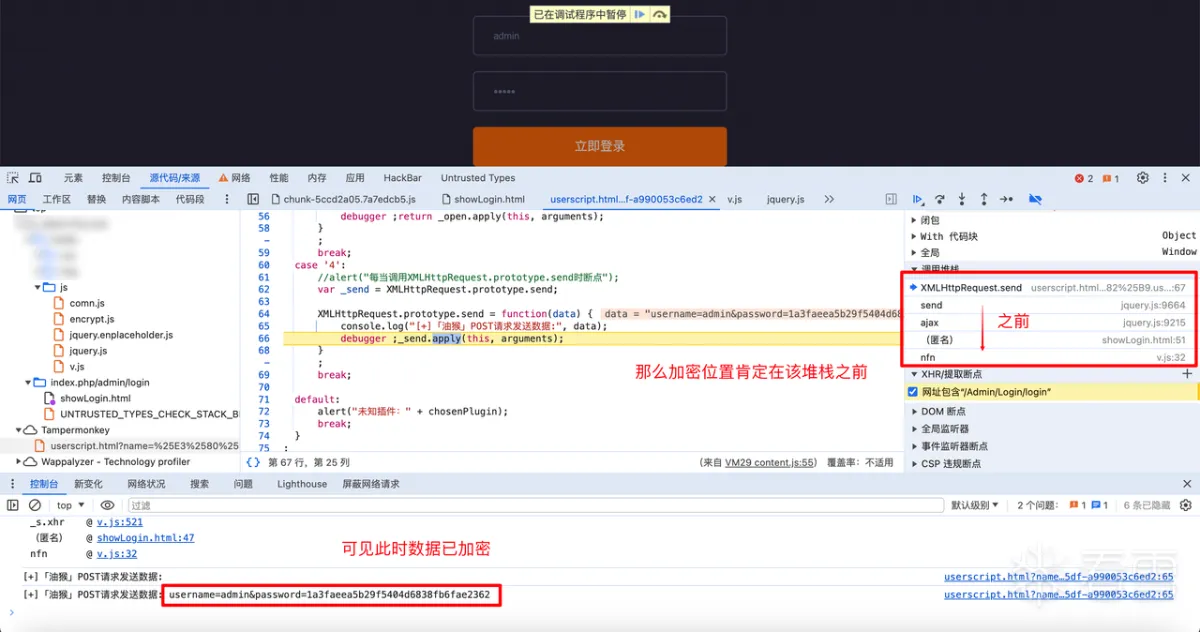Open comn.js in file tree

(87, 303)
